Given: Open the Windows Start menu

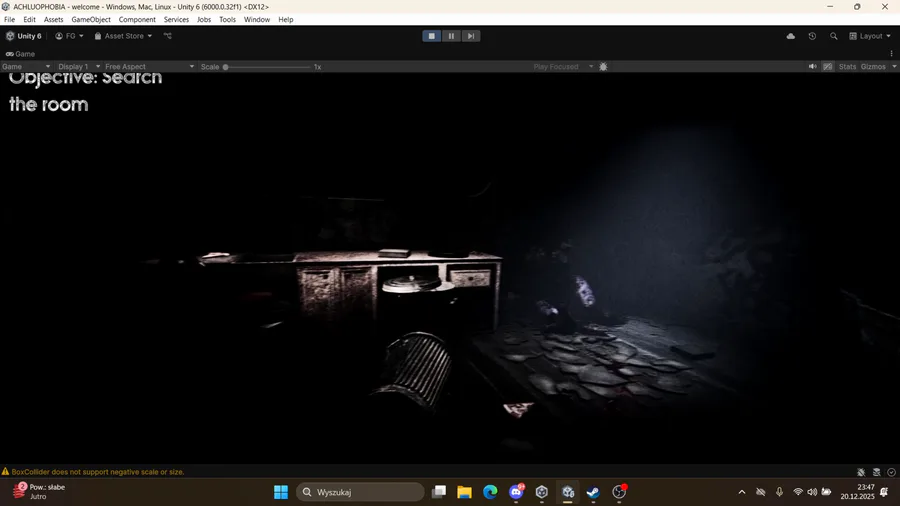Looking at the screenshot, I should coord(281,492).
